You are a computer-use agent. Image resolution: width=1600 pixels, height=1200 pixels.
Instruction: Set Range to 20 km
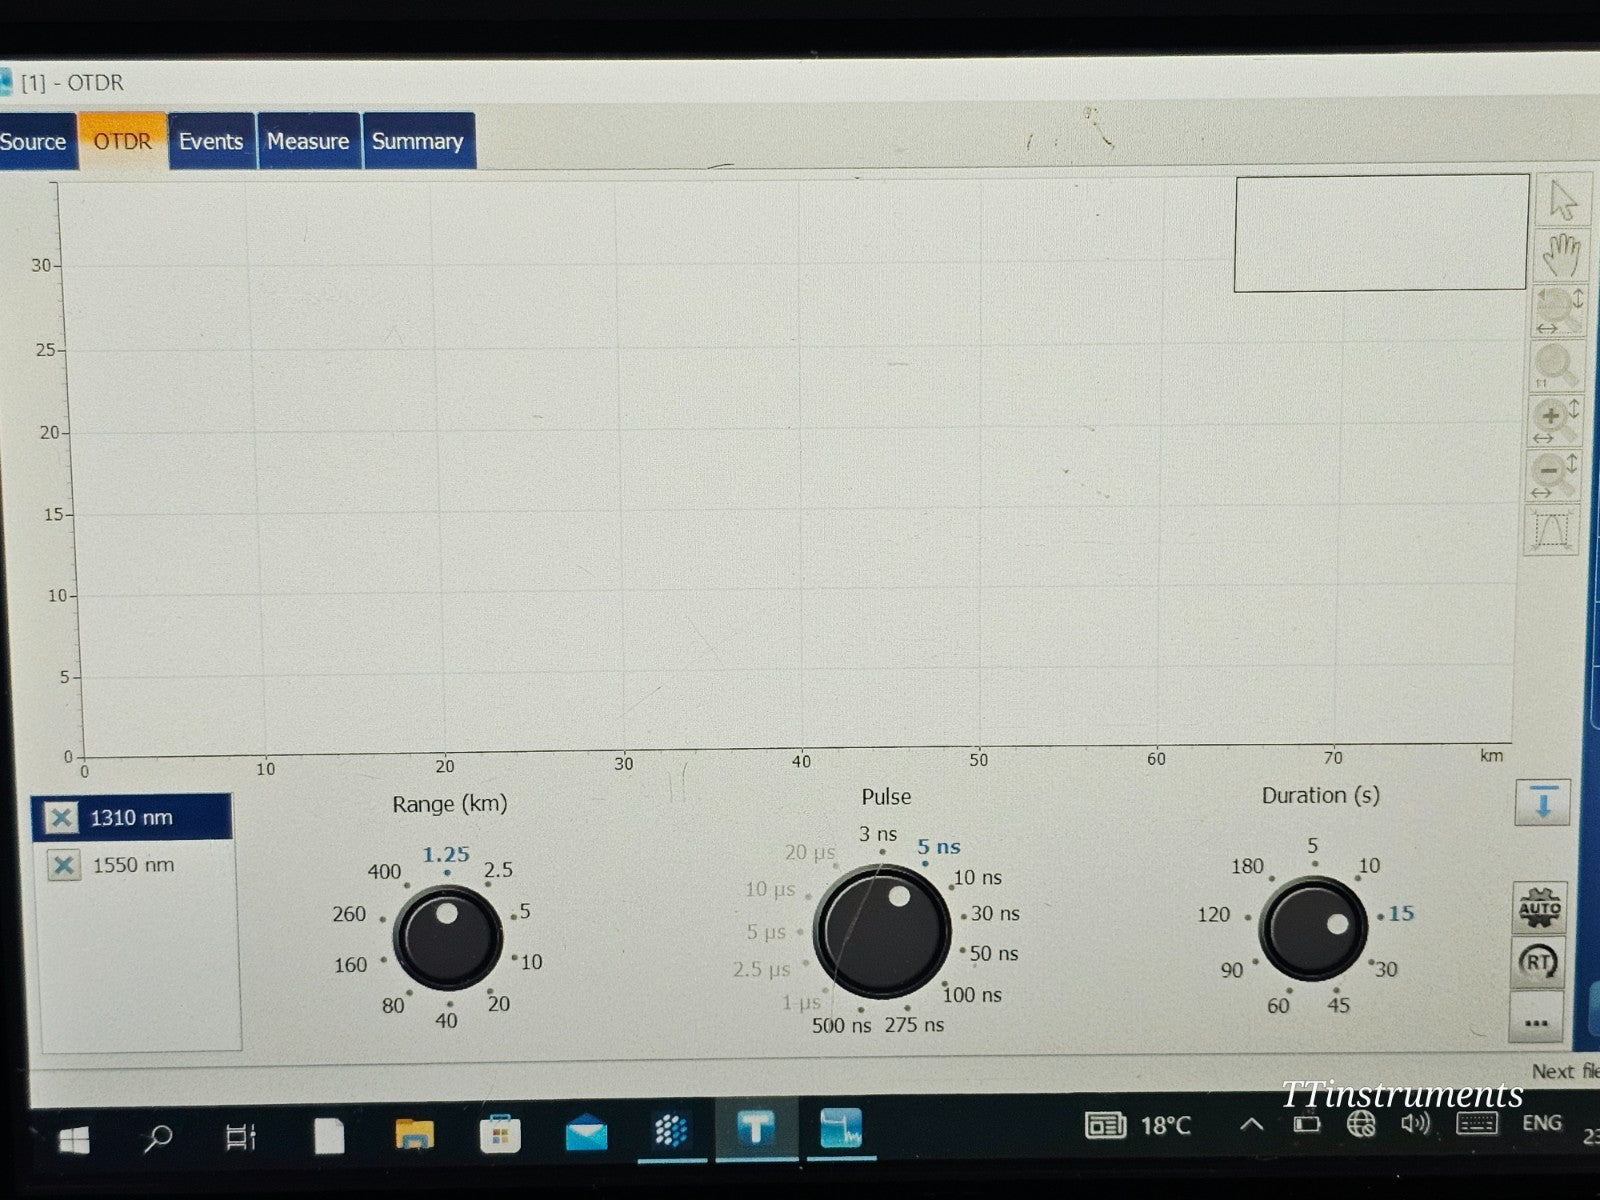(498, 1003)
